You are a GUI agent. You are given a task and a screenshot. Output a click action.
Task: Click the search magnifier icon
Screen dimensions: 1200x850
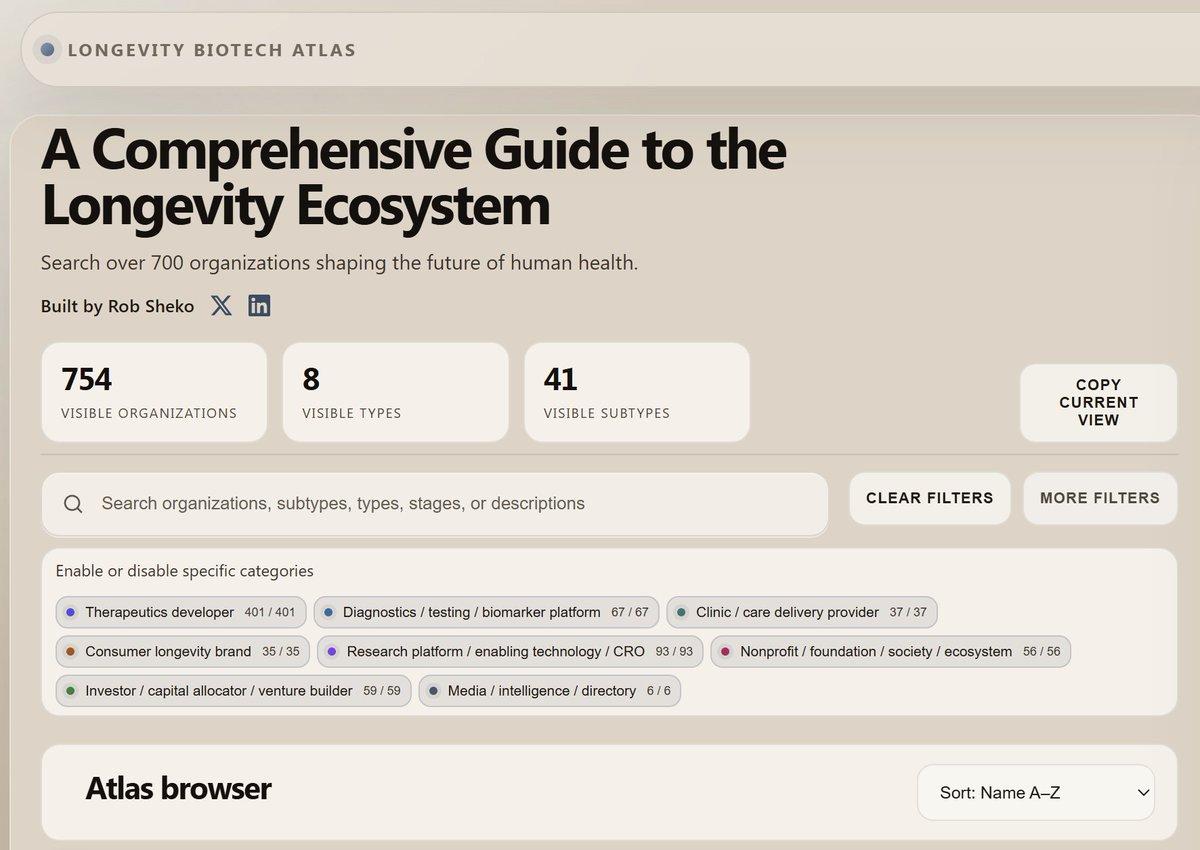tap(73, 504)
